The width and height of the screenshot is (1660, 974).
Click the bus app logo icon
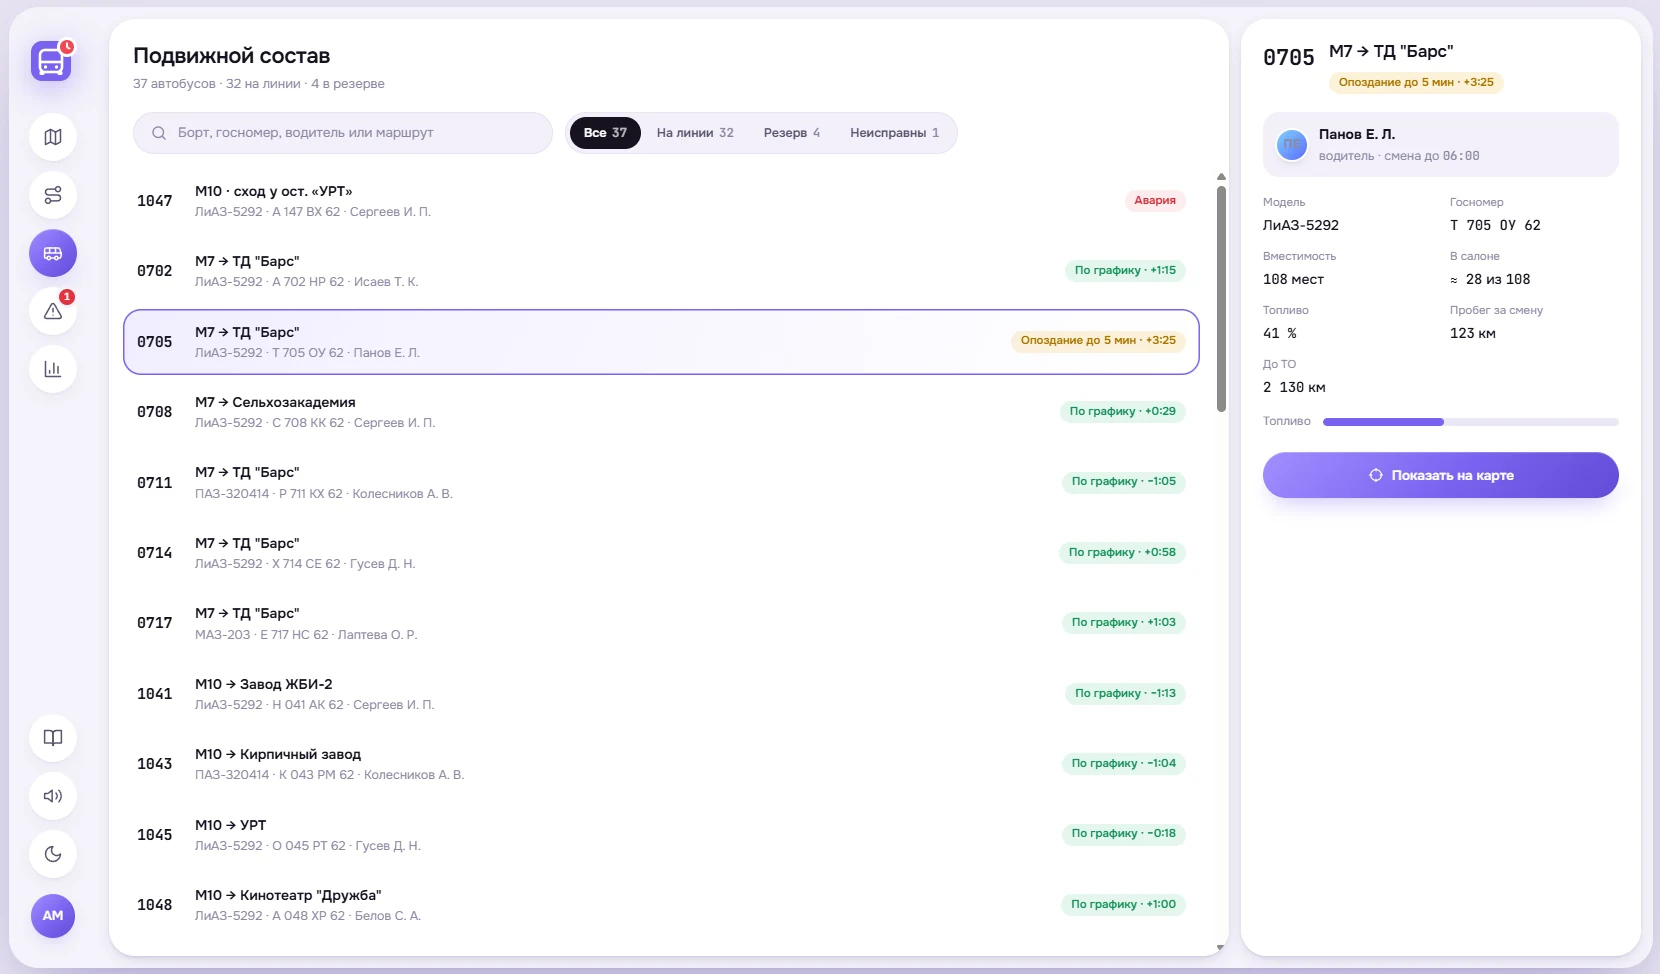pos(51,61)
